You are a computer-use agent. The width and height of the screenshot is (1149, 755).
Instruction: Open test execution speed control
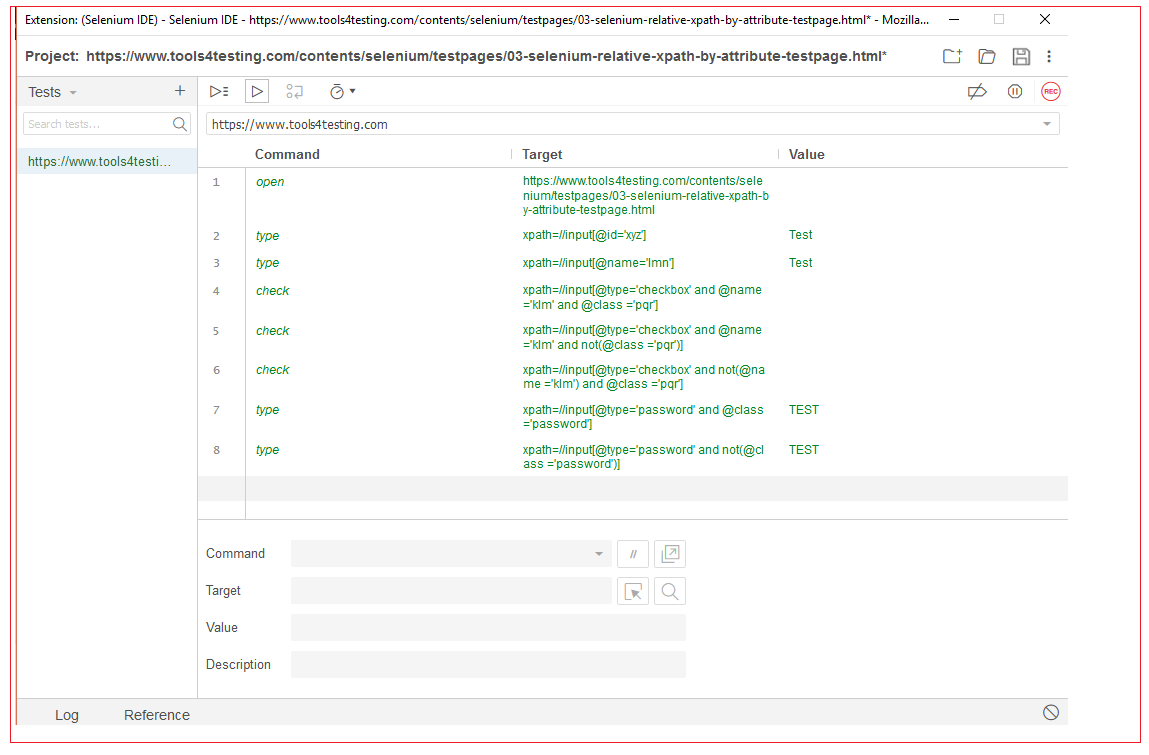(x=342, y=92)
